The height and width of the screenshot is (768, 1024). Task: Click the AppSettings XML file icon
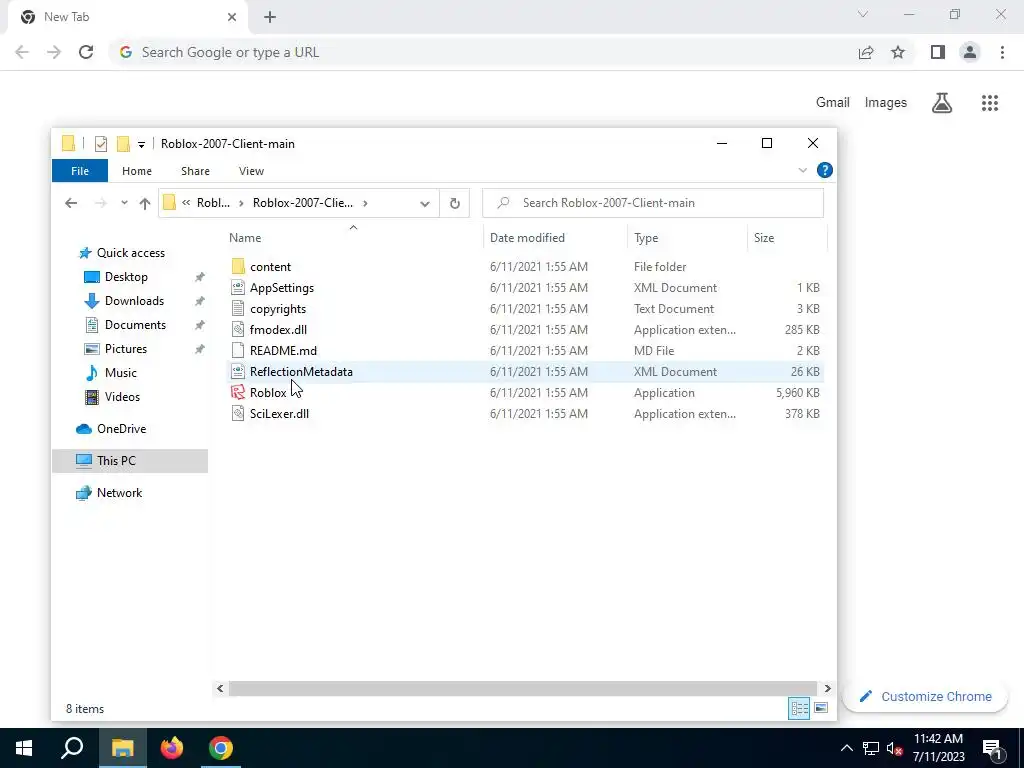[238, 287]
